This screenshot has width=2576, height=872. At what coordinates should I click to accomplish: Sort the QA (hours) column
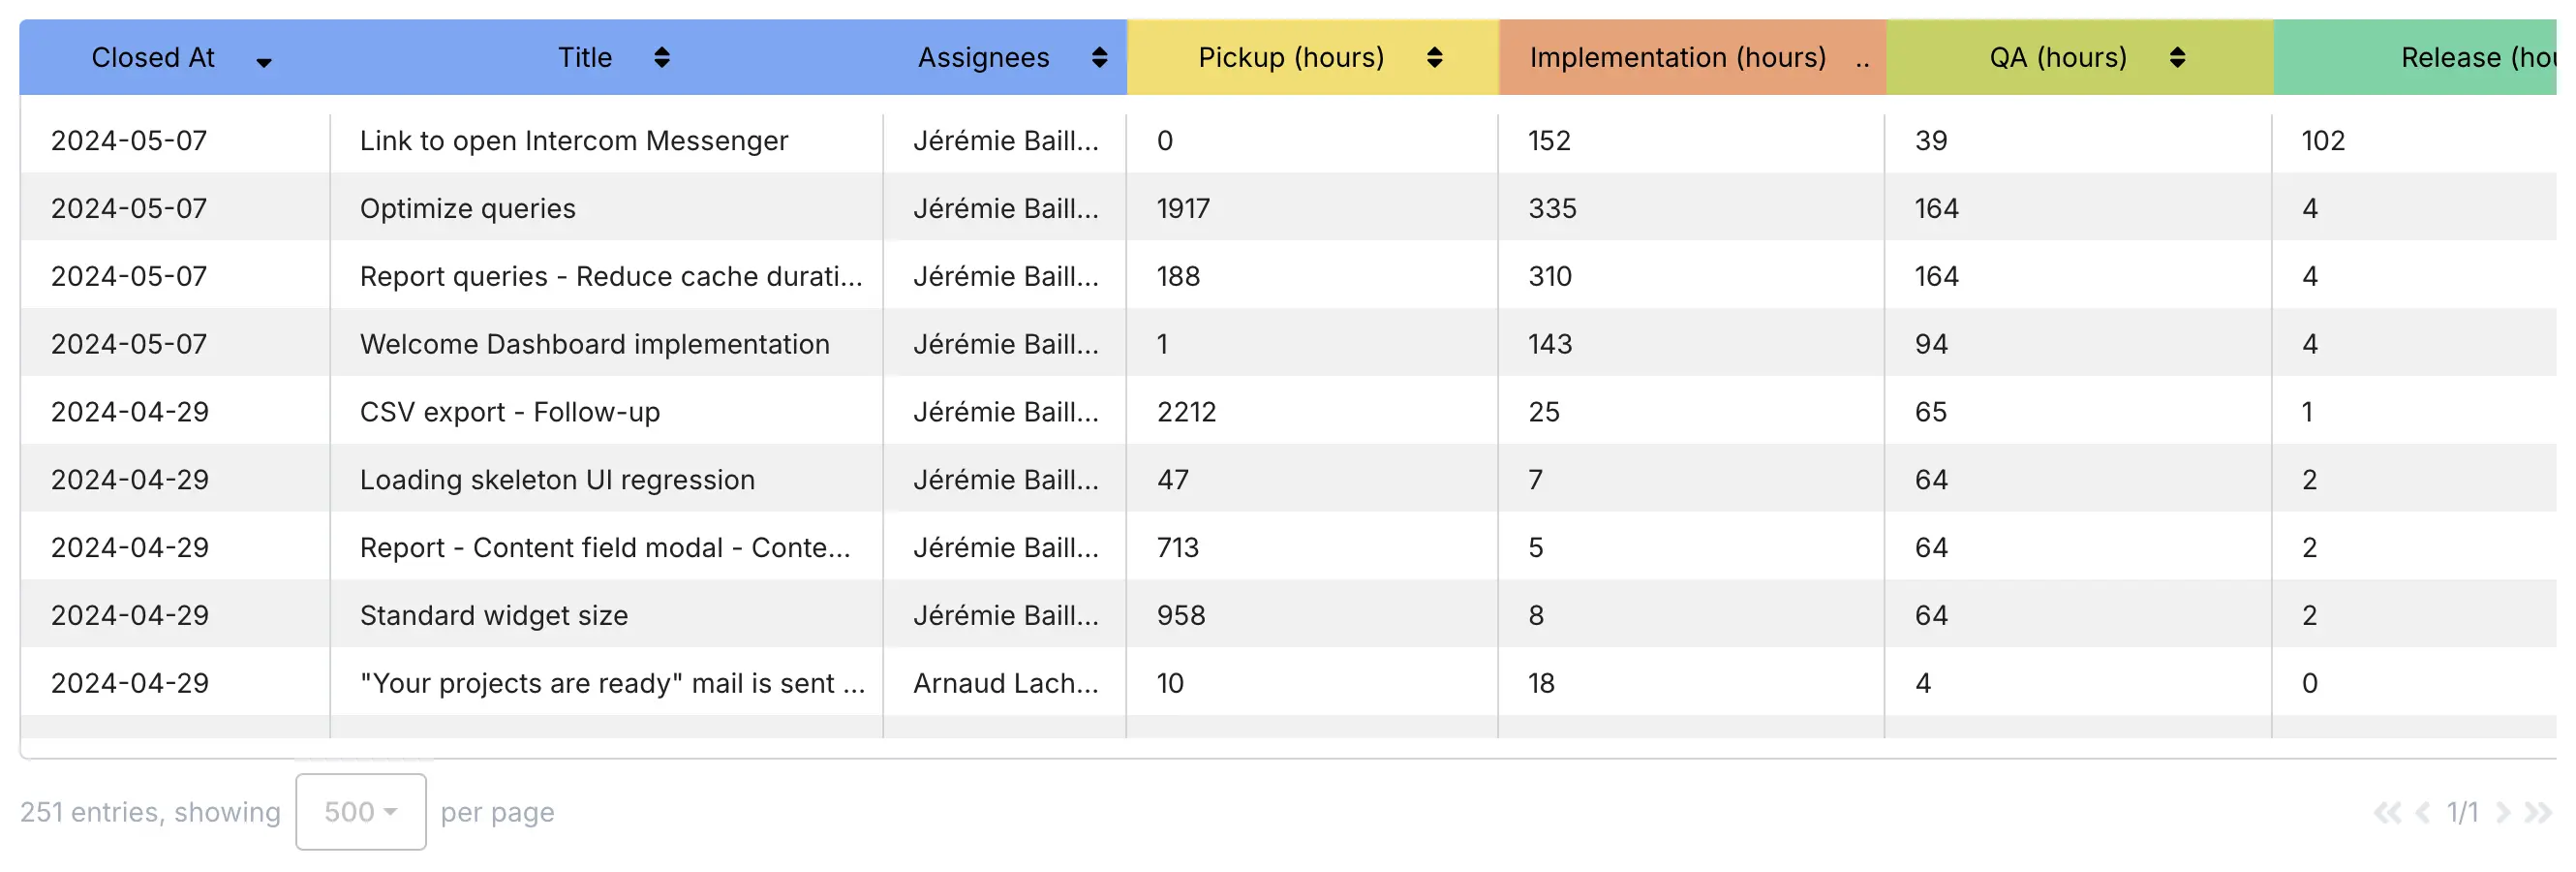pos(2180,57)
